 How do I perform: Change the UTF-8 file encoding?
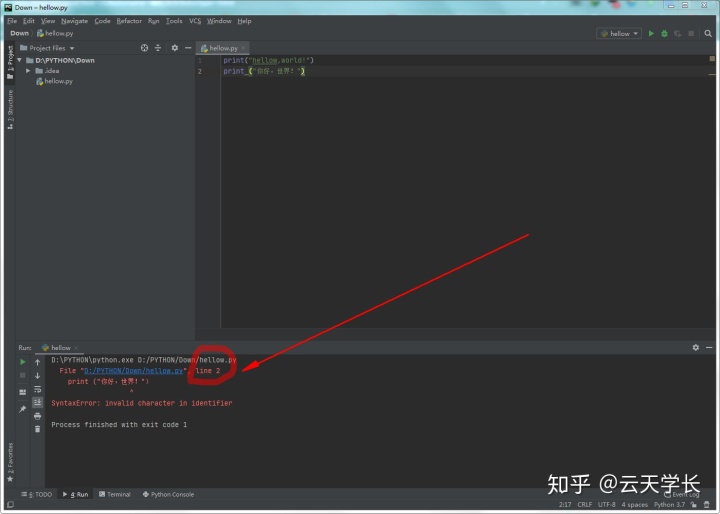pyautogui.click(x=607, y=504)
